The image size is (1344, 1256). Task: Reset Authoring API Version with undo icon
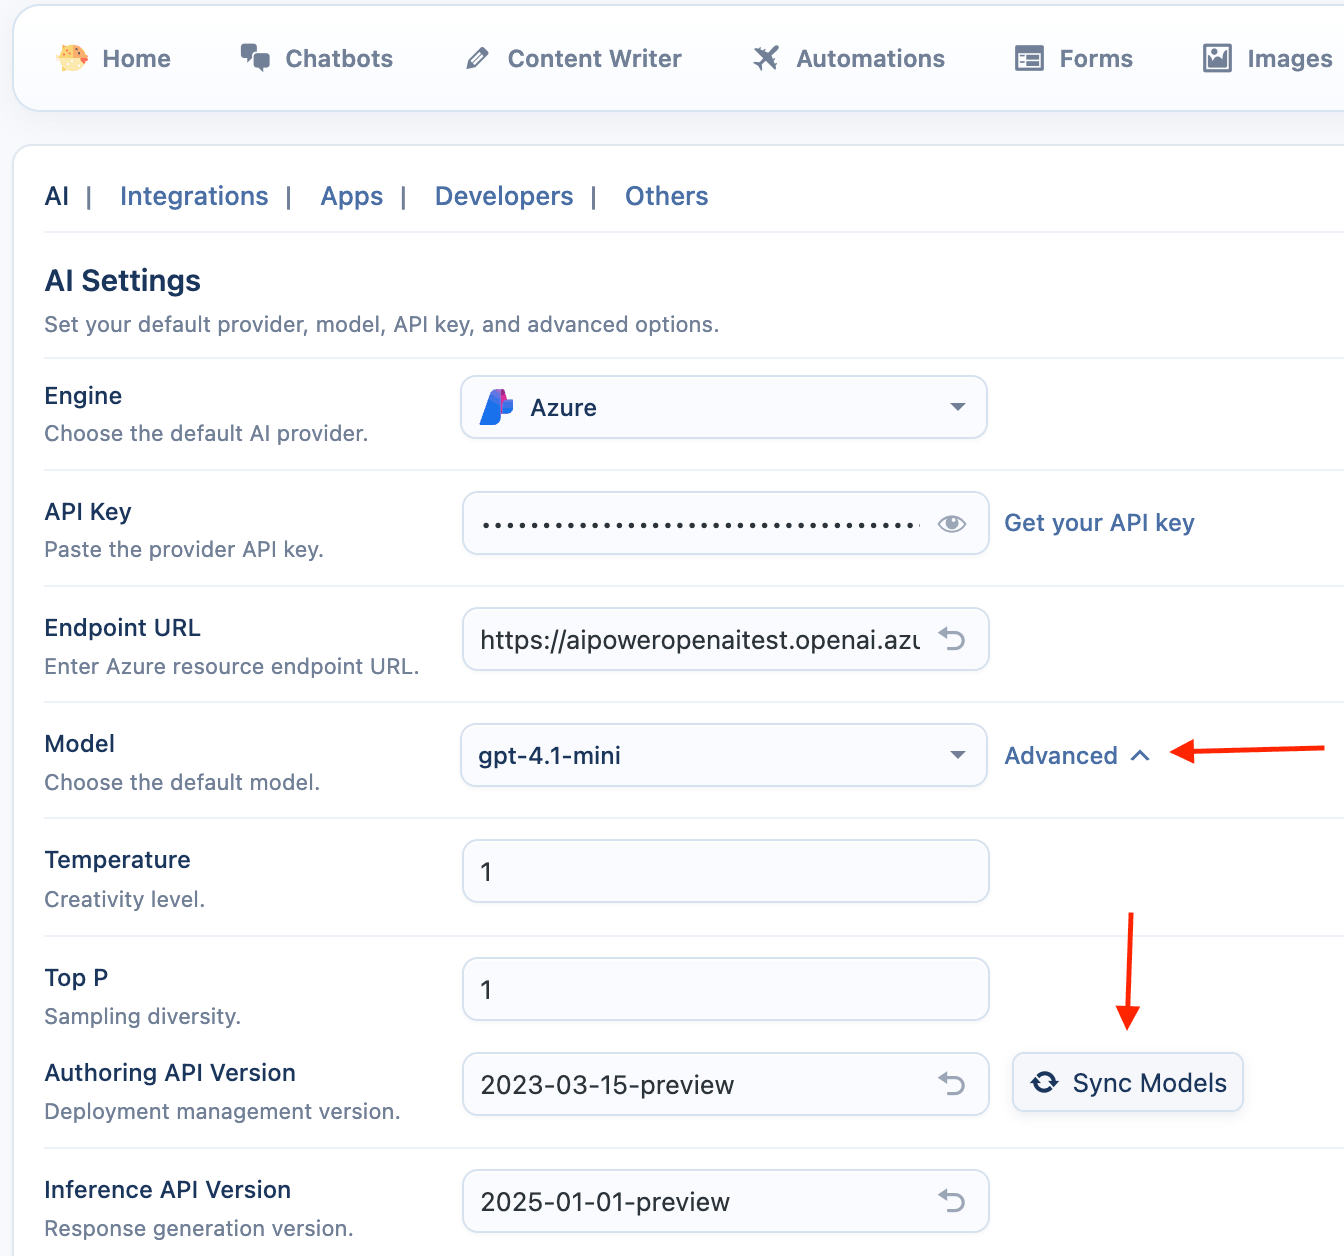(952, 1084)
